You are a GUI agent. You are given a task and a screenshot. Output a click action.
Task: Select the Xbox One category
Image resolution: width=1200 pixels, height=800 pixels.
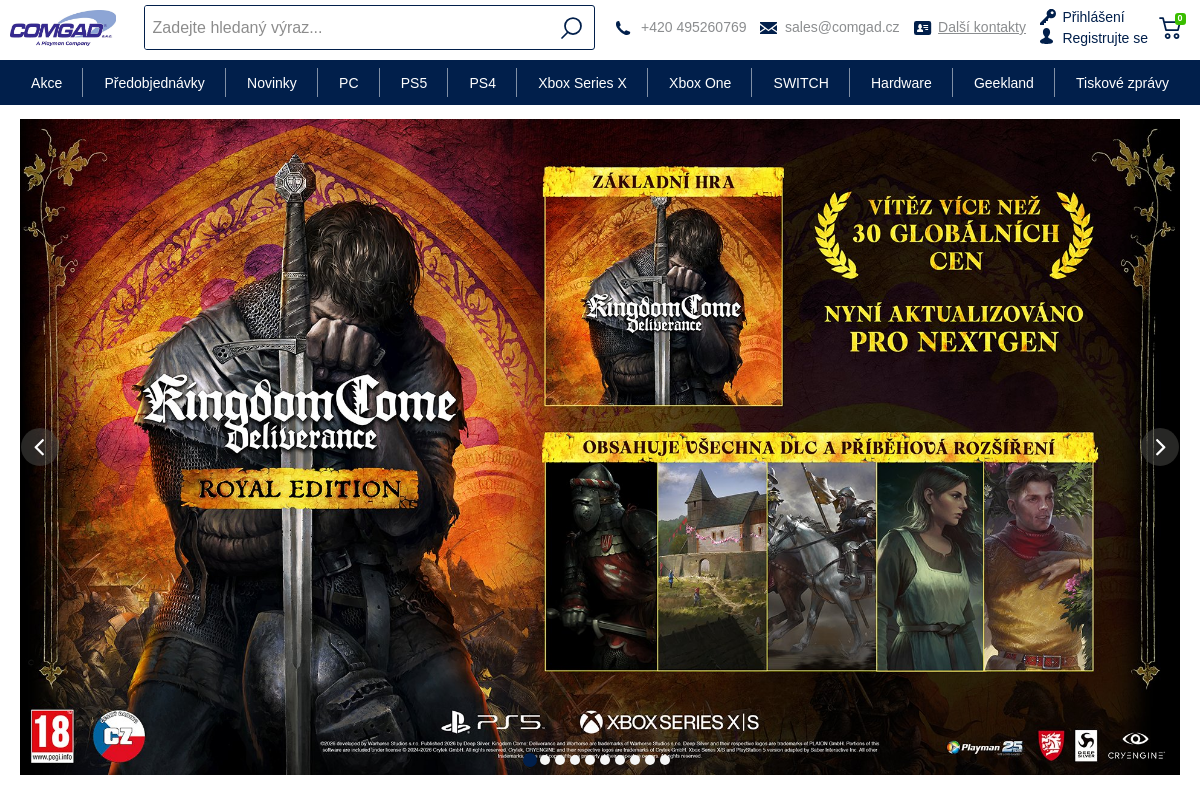coord(700,83)
